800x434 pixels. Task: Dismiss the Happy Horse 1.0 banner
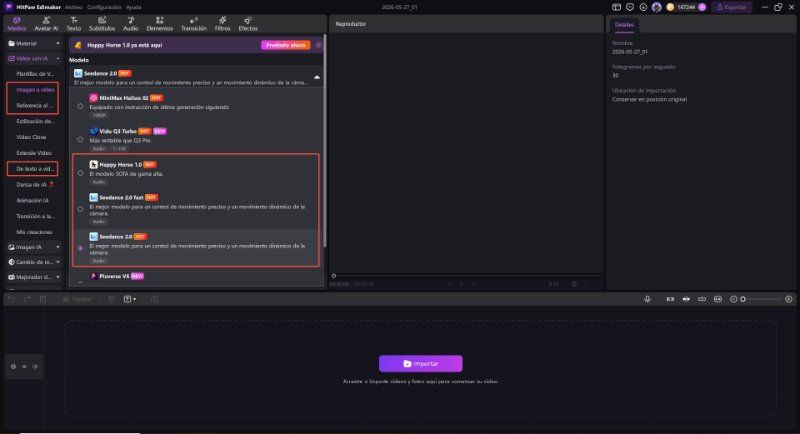(x=318, y=45)
